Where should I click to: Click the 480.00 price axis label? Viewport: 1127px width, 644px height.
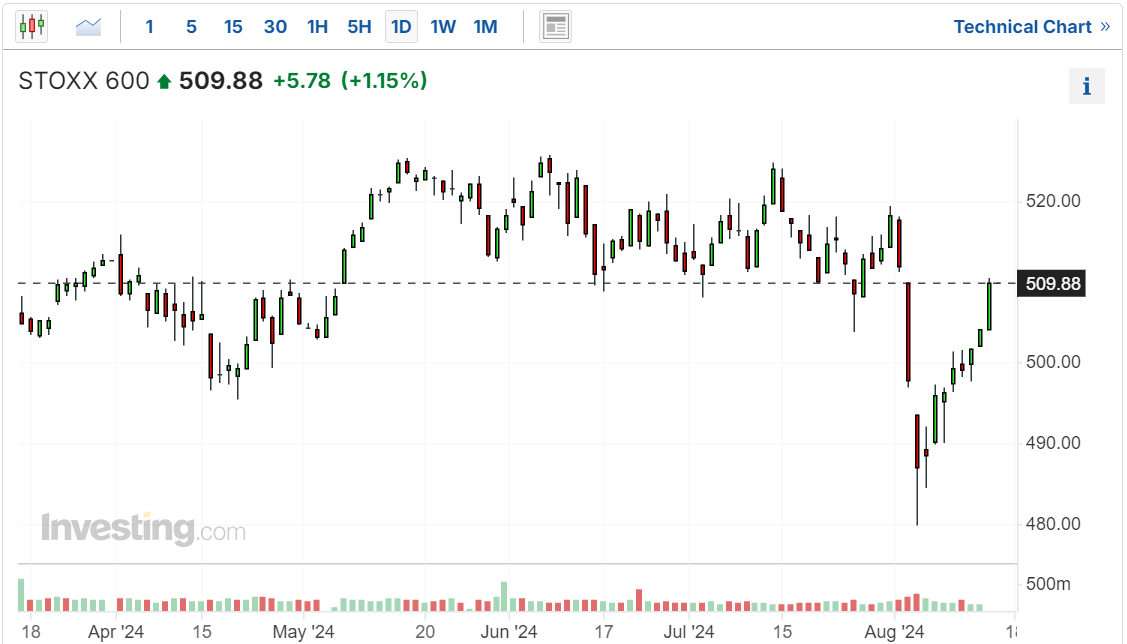tap(1053, 524)
